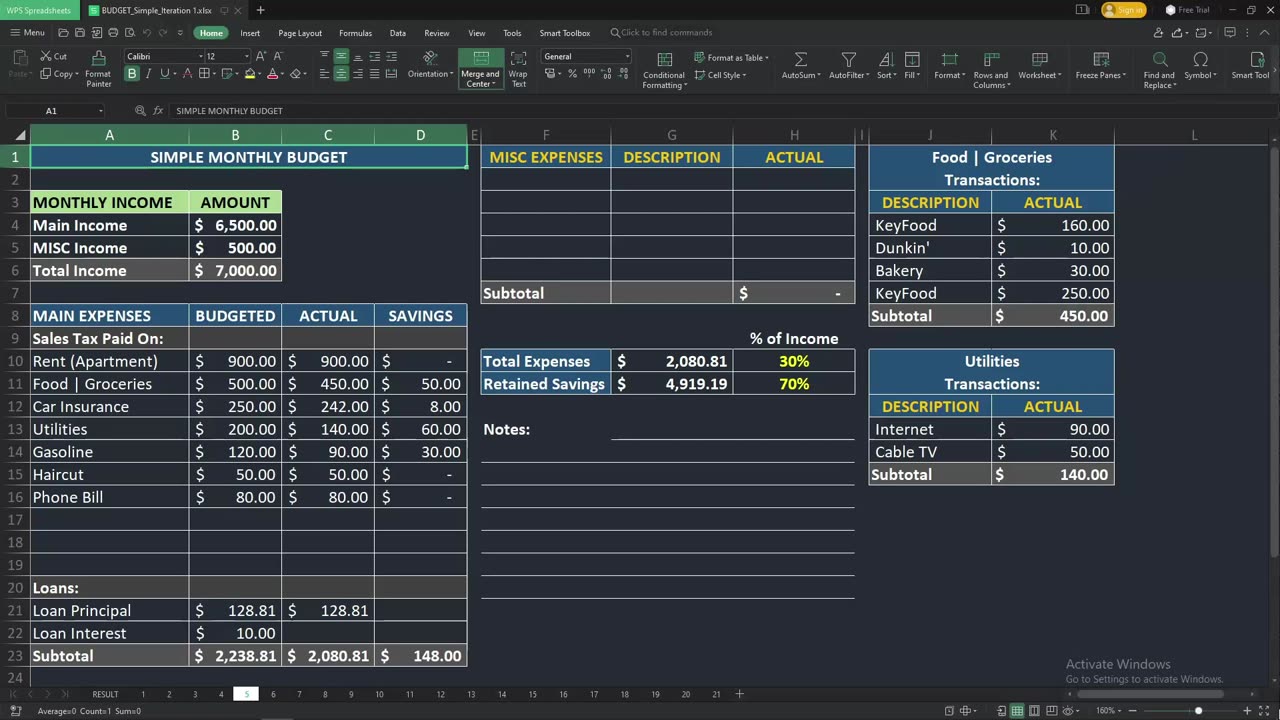Click the Percent Style icon

[x=573, y=74]
